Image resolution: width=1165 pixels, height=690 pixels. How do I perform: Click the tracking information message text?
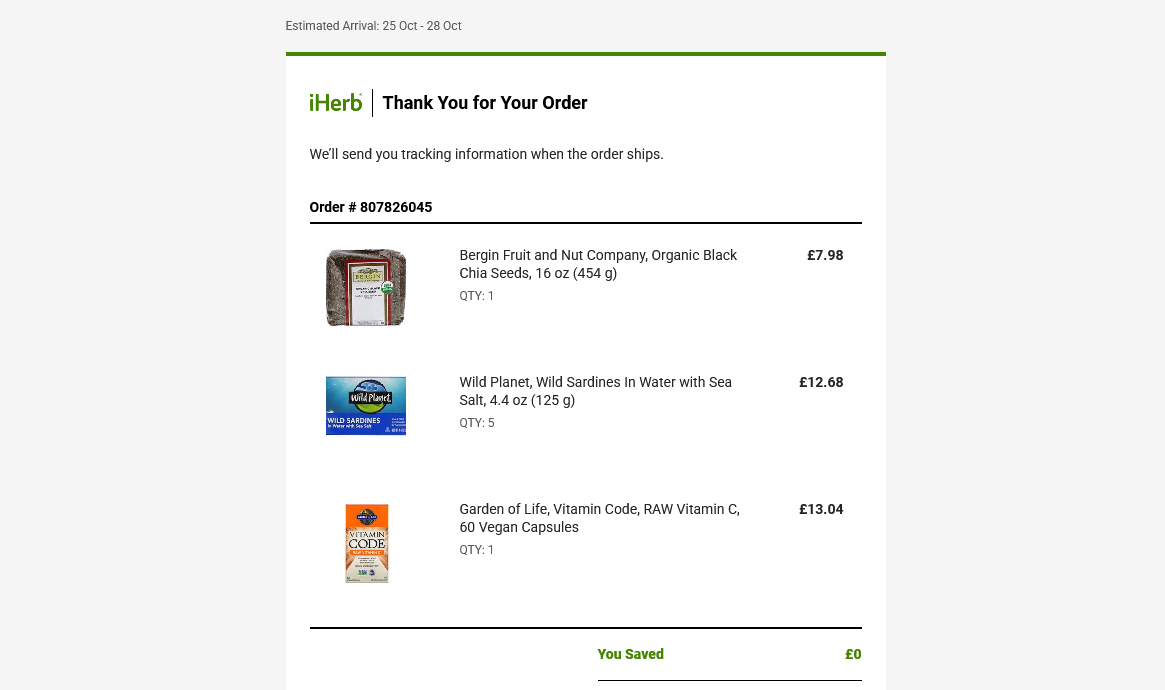[x=487, y=154]
